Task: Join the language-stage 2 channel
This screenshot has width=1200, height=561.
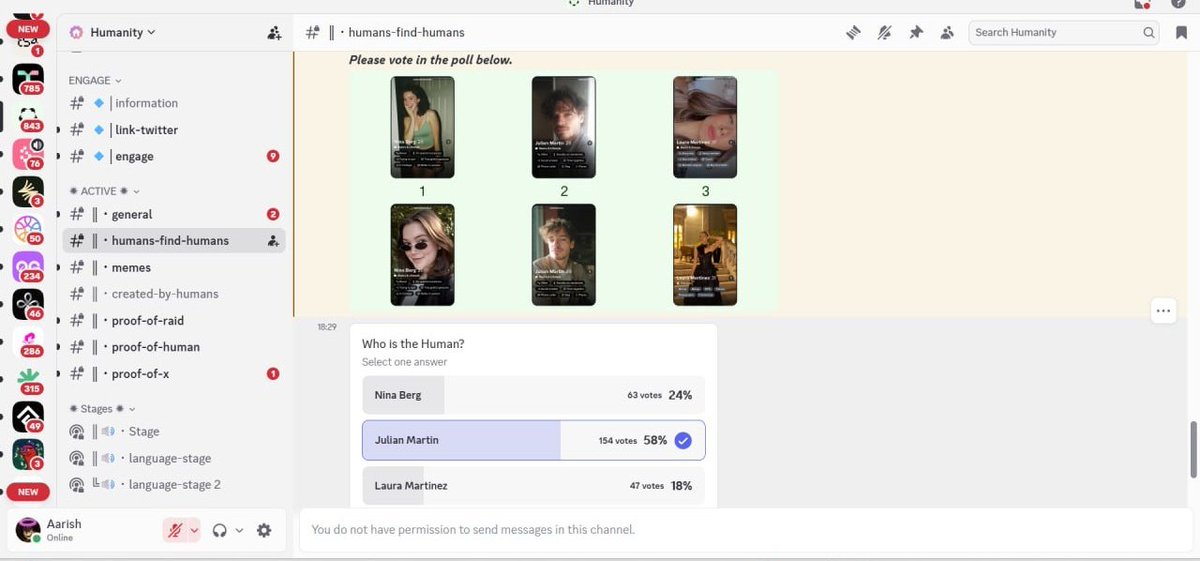Action: tap(174, 485)
